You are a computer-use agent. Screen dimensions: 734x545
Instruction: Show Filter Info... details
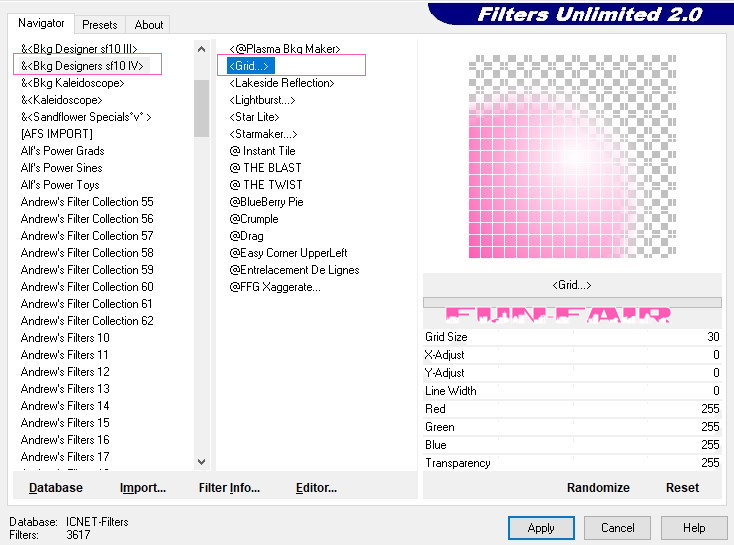click(229, 487)
